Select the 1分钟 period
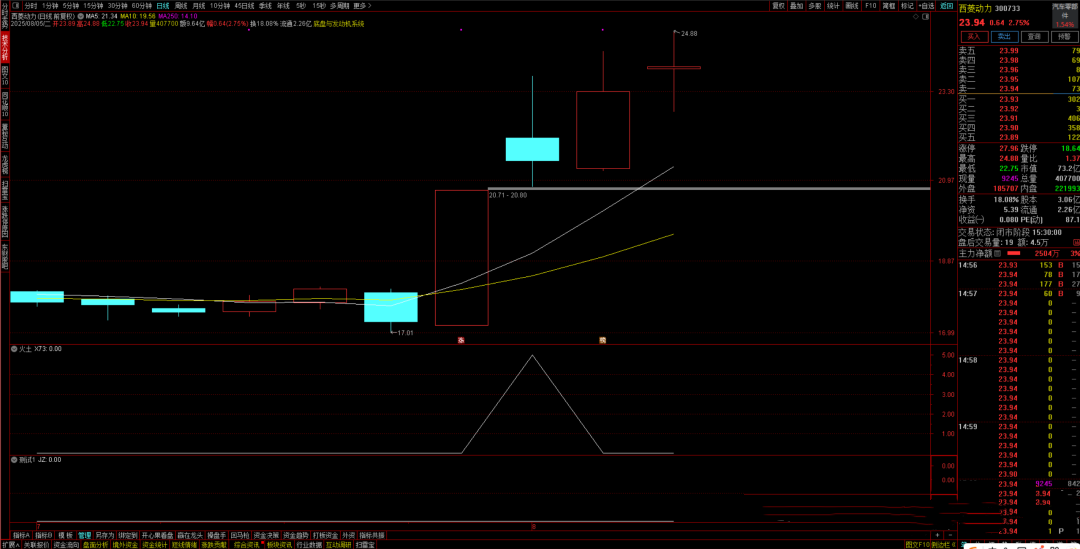Screen dimensions: 1080x549 (50, 6)
